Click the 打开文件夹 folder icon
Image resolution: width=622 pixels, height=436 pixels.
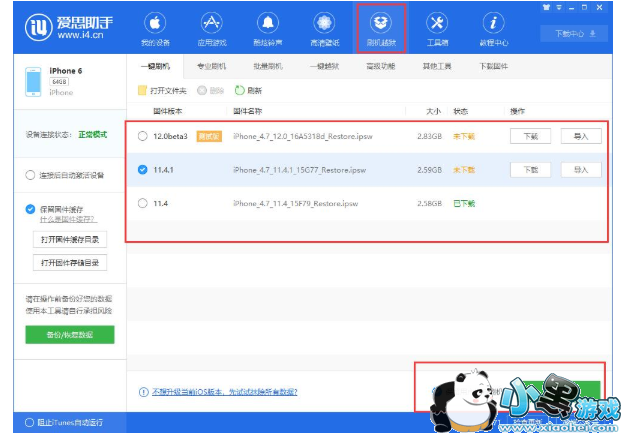[142, 90]
